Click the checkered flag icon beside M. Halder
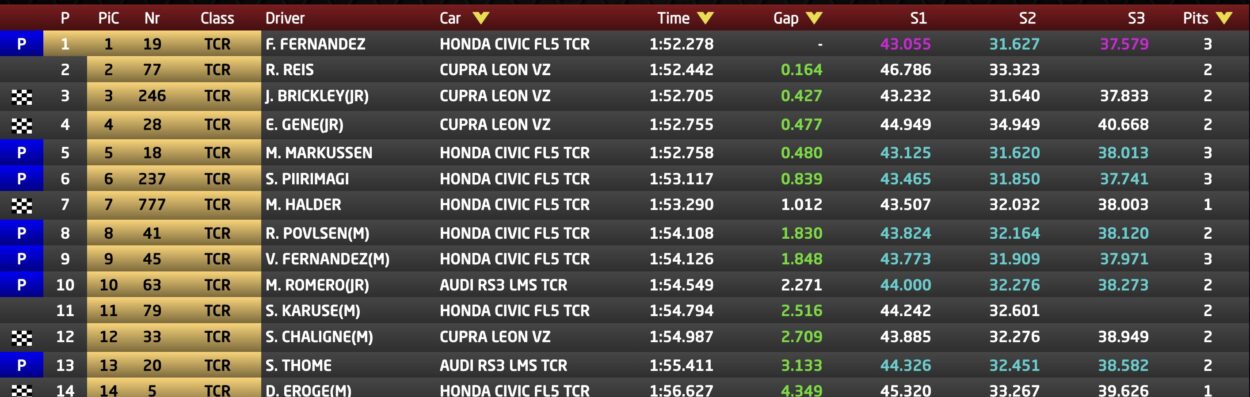Image resolution: width=1250 pixels, height=397 pixels. pos(21,205)
